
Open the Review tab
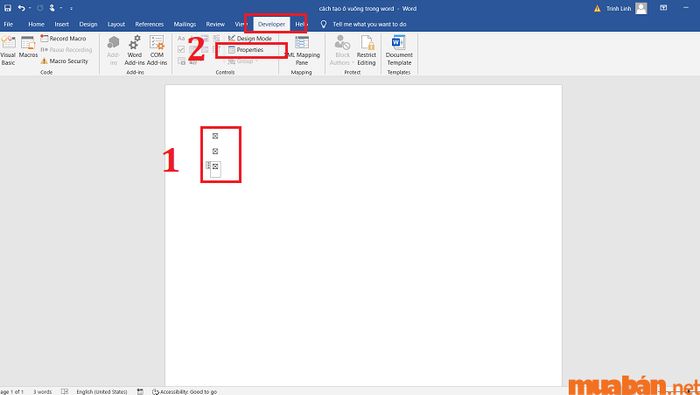215,24
